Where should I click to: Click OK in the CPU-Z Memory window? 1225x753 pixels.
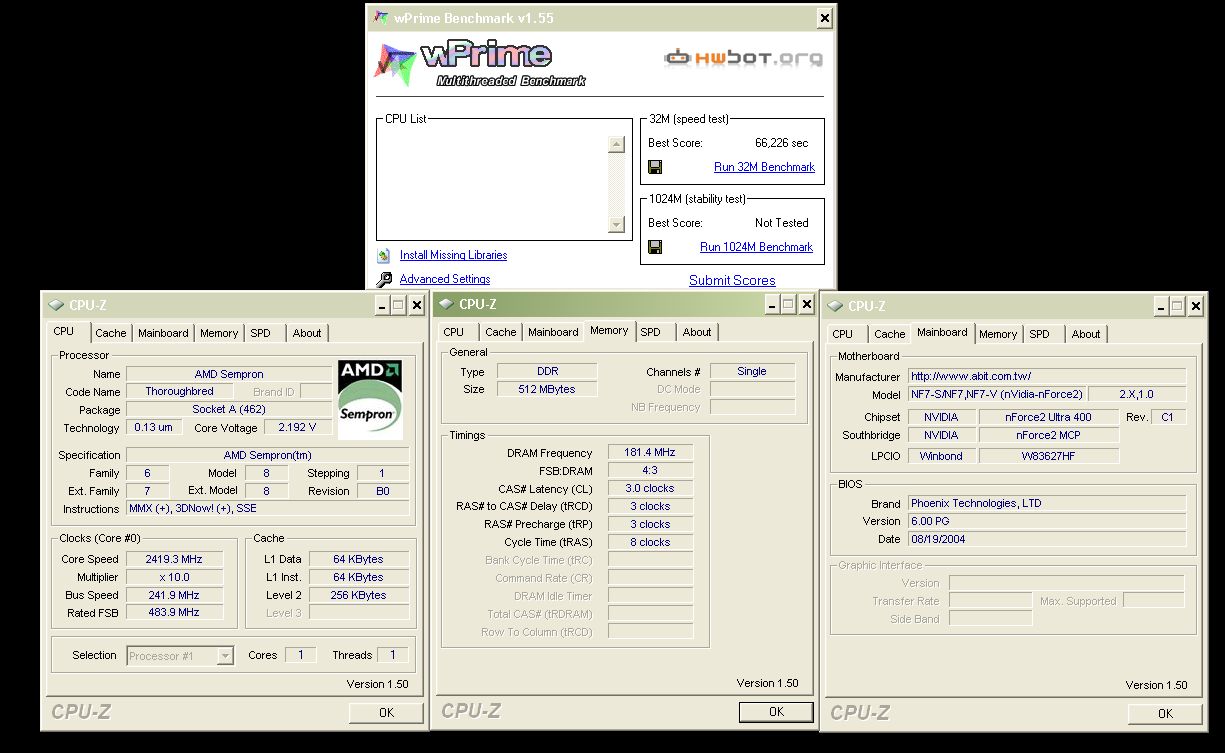tap(776, 712)
